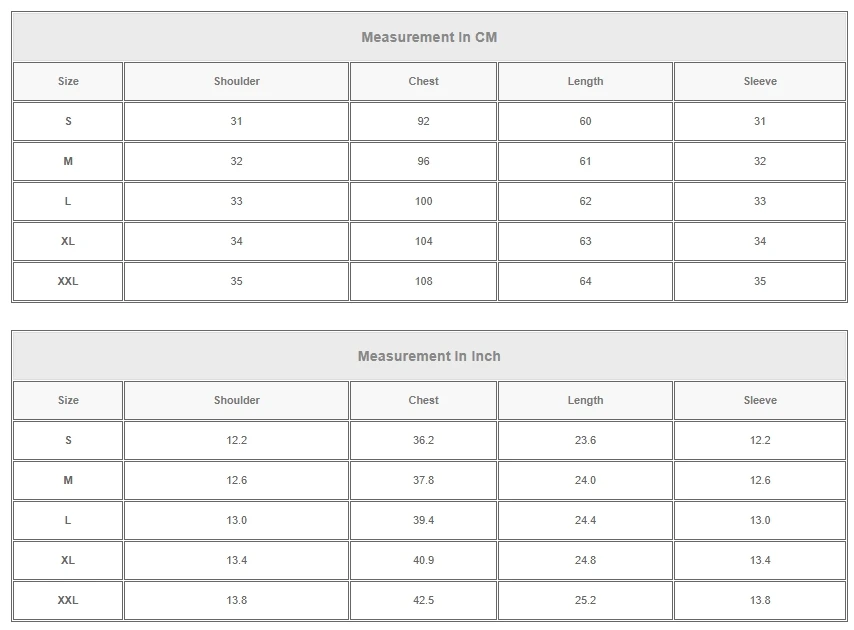The image size is (854, 630).
Task: Select the length value 62 cell
Action: tap(585, 201)
